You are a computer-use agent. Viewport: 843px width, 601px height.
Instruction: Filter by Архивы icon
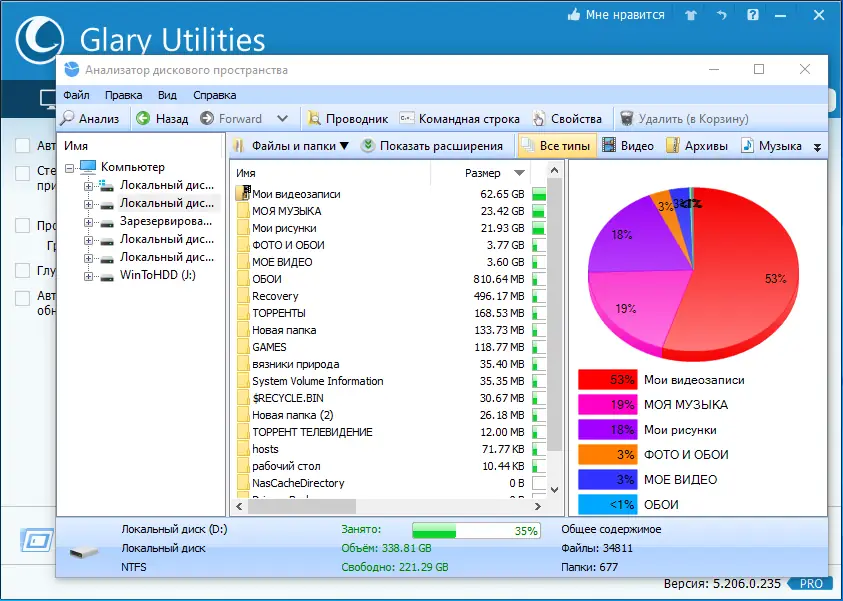click(673, 145)
